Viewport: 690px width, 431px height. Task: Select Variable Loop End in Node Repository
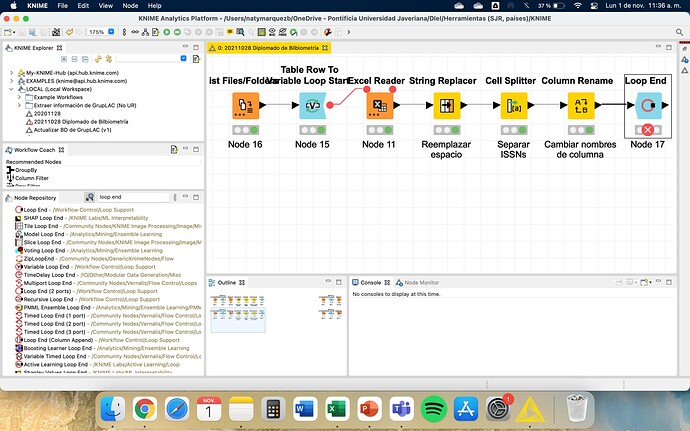(46, 267)
